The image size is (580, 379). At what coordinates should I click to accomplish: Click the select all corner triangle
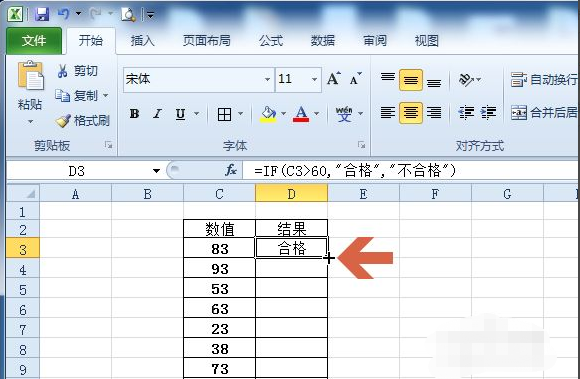pos(23,193)
